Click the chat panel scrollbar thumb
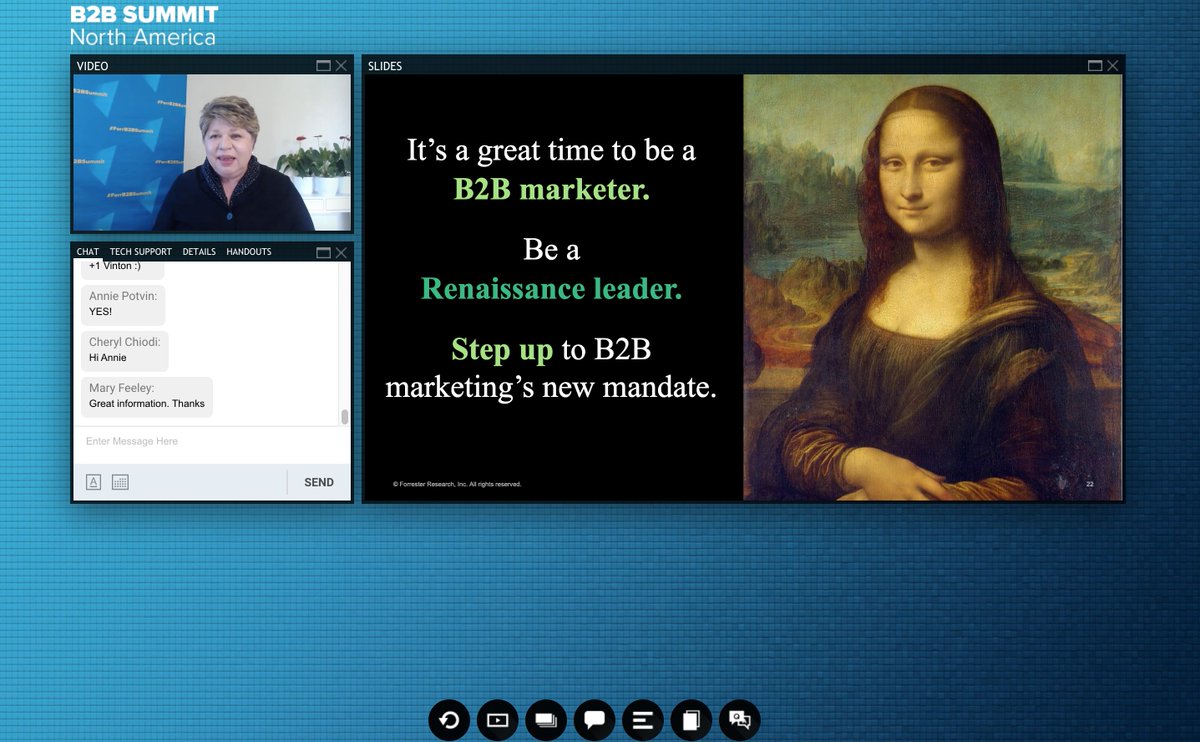The image size is (1200, 742). pos(345,416)
